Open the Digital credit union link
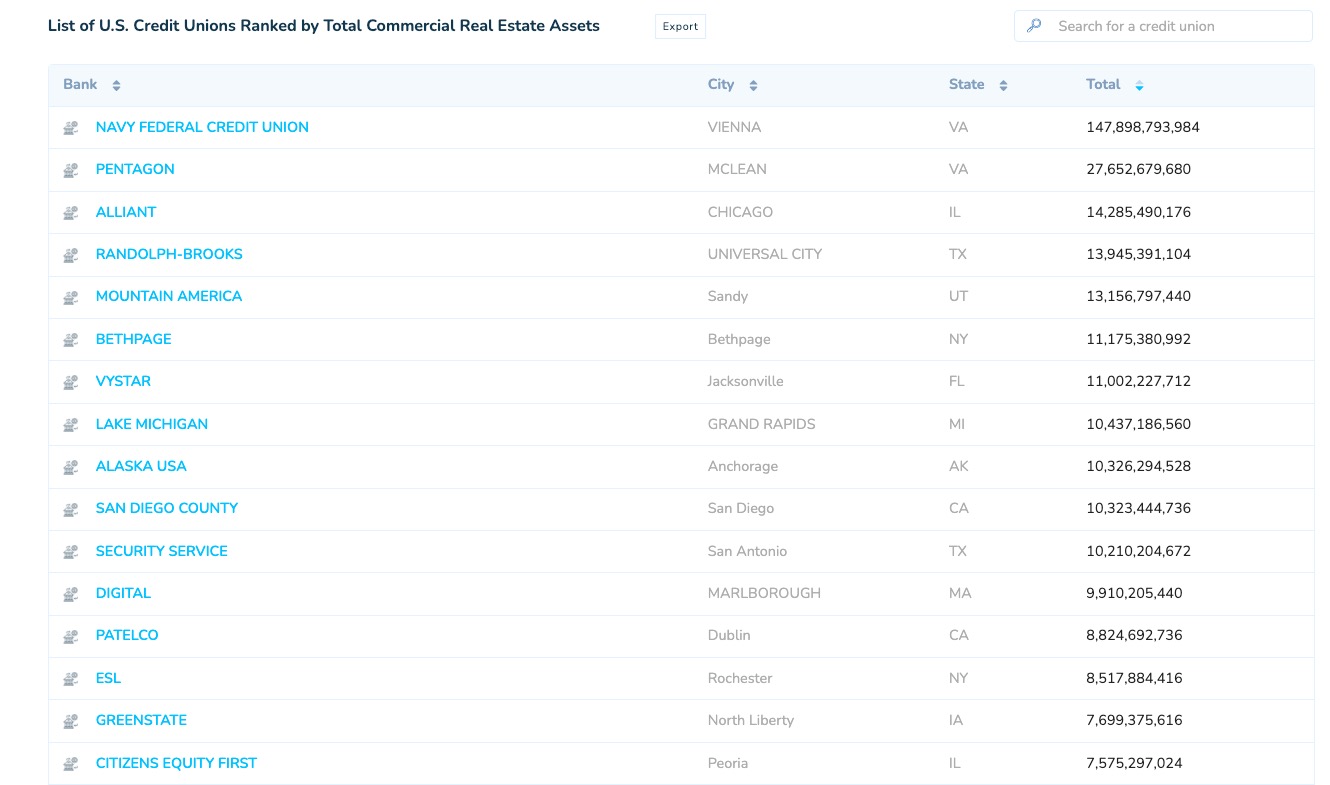Image resolution: width=1330 pixels, height=785 pixels. pos(123,593)
